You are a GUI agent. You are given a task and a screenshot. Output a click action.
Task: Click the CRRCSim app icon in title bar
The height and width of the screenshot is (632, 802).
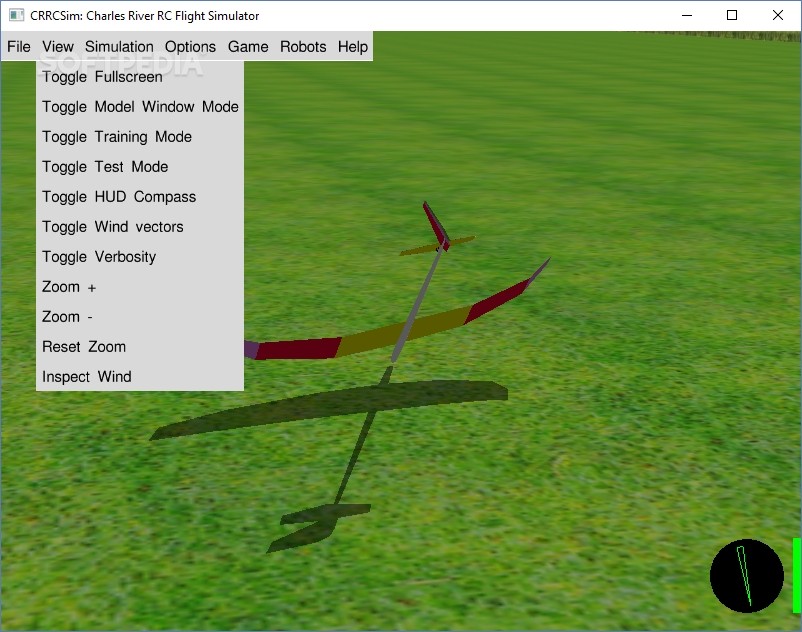[16, 15]
